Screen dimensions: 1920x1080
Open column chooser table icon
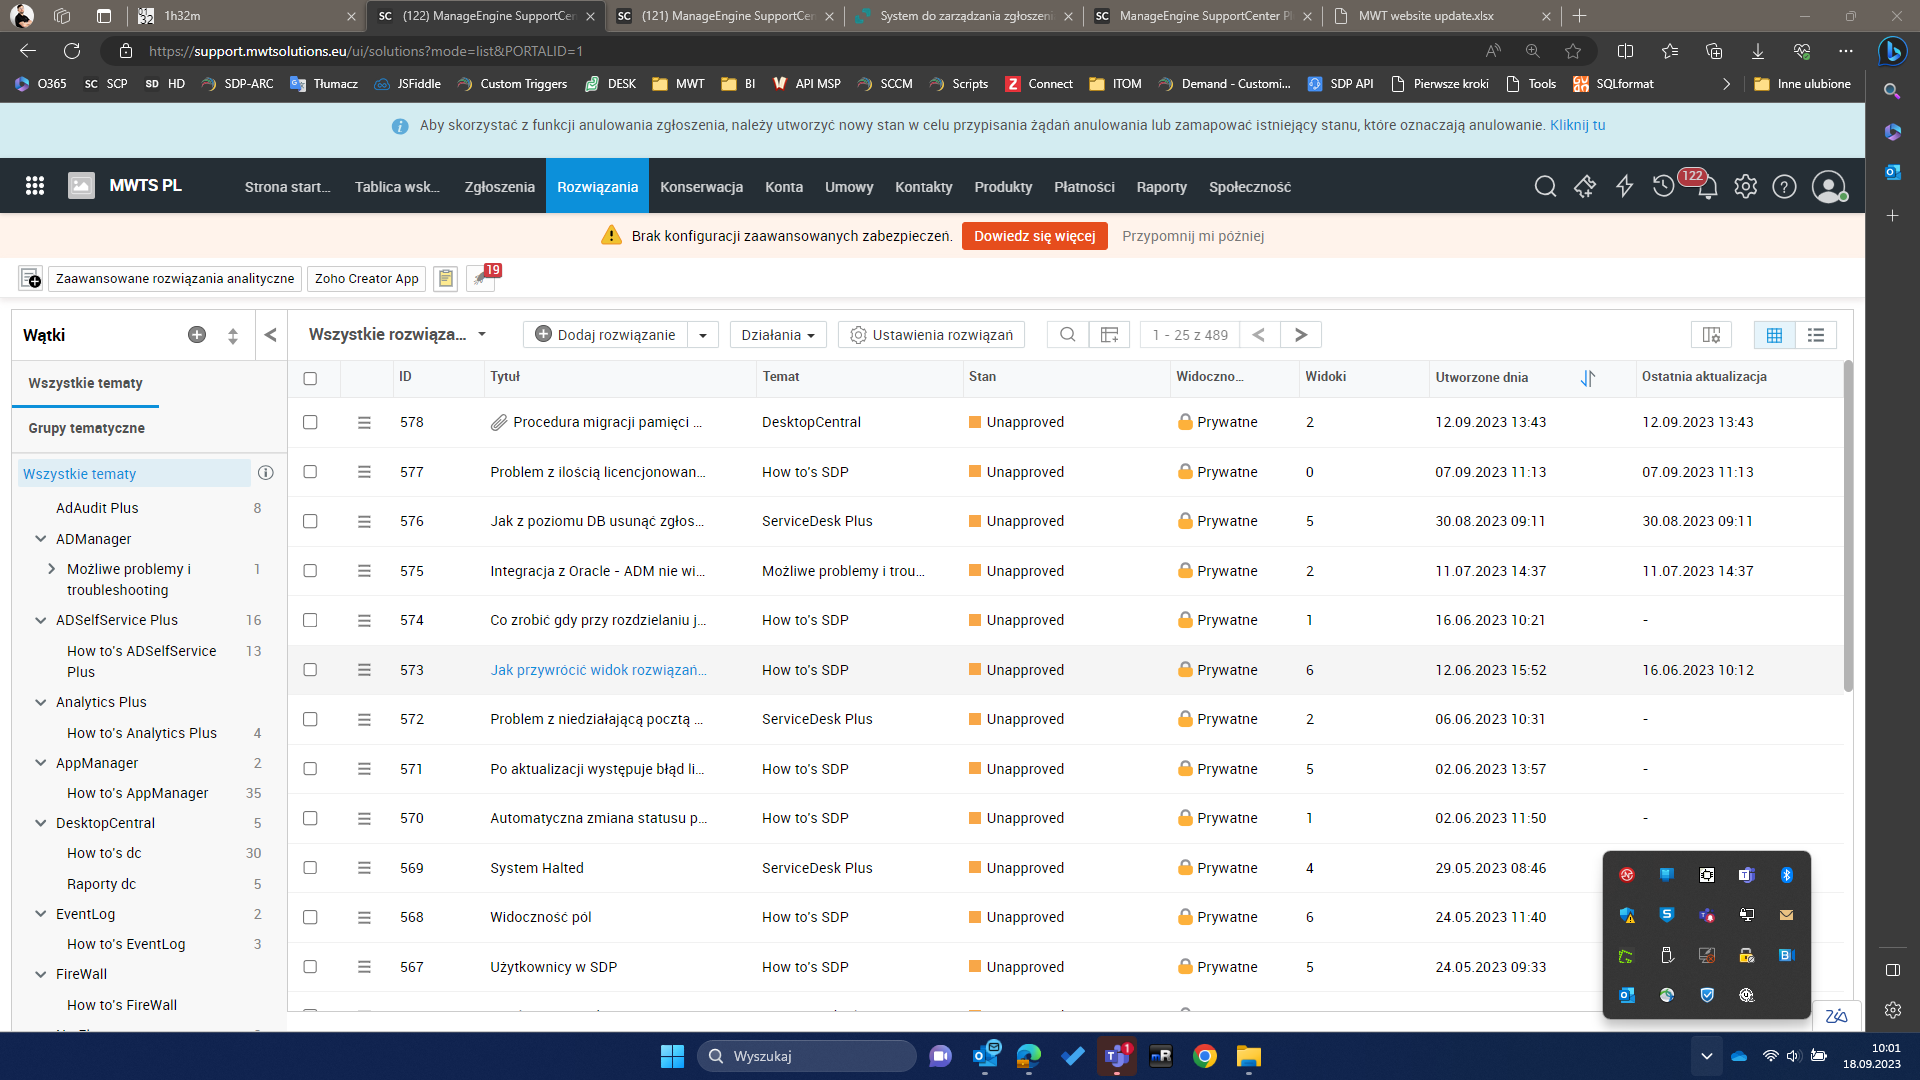point(1109,335)
